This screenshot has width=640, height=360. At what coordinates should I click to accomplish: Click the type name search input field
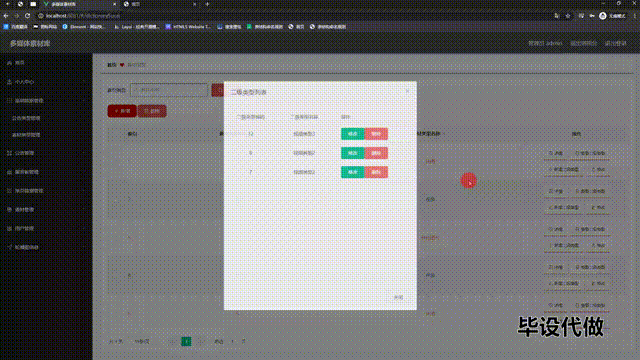point(169,90)
